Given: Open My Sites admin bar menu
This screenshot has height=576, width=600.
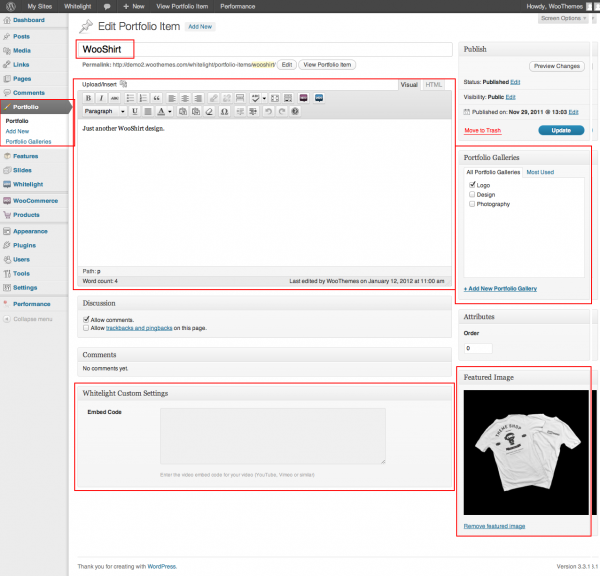Looking at the screenshot, I should [x=39, y=7].
